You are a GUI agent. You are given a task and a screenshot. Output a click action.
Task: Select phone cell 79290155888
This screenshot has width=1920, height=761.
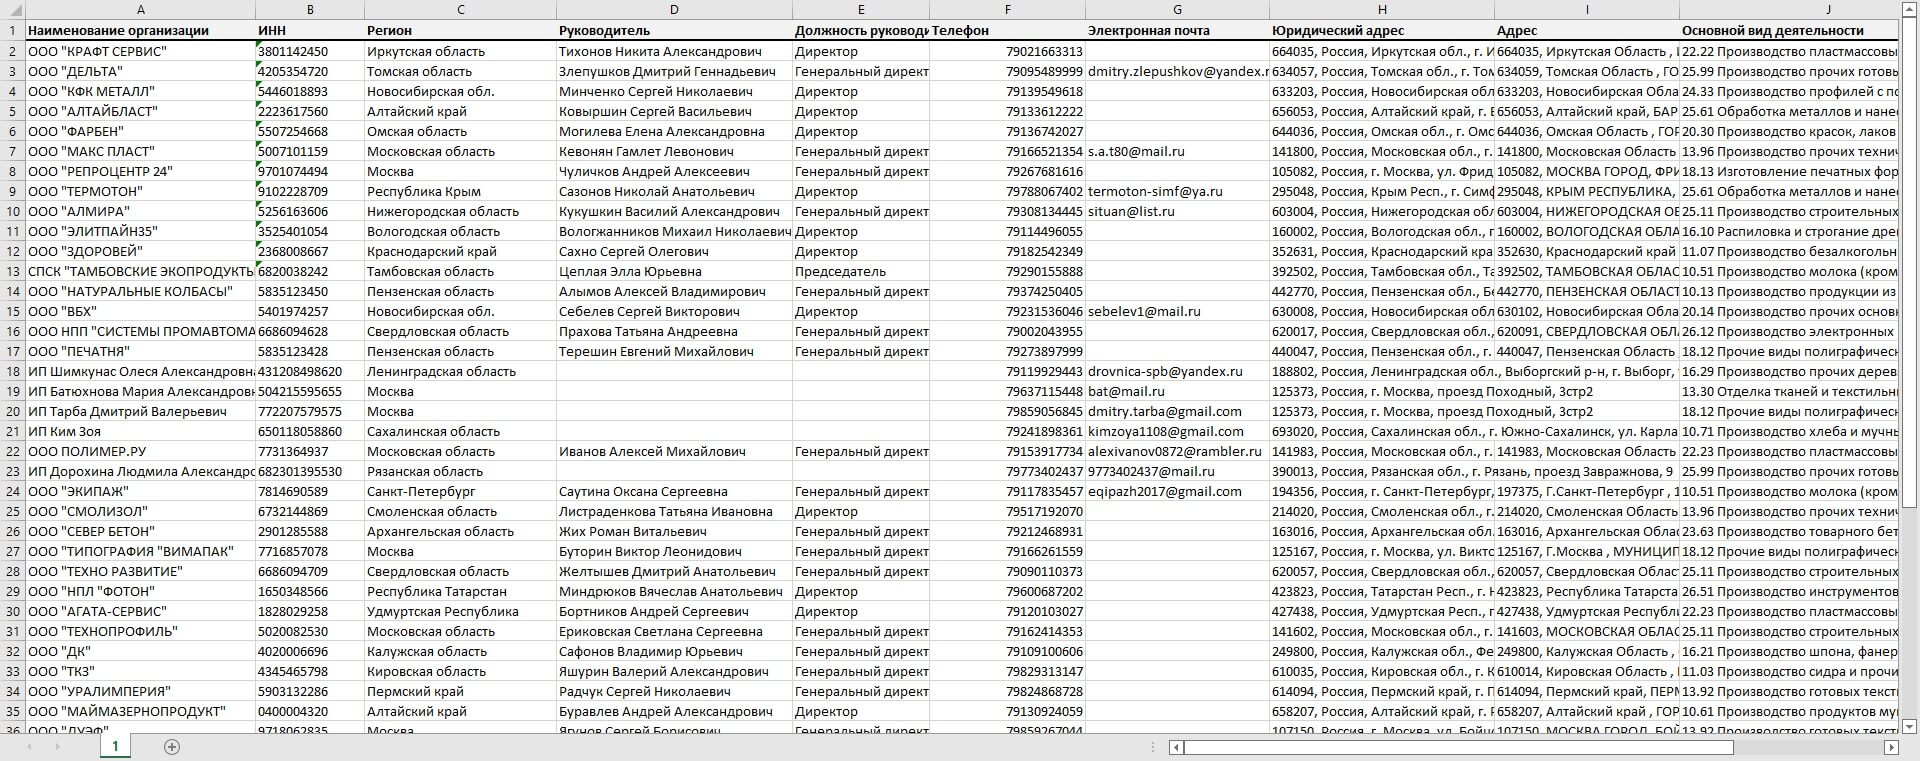[1007, 271]
